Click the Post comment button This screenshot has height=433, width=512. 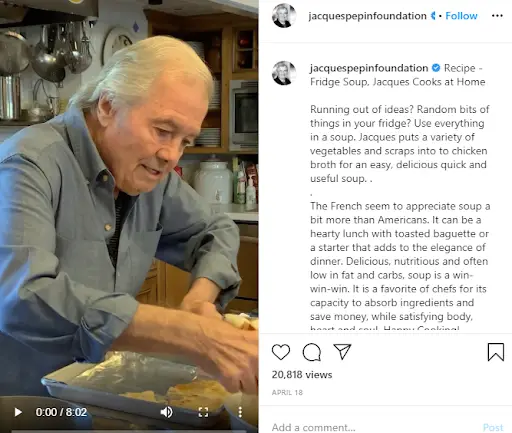[493, 427]
